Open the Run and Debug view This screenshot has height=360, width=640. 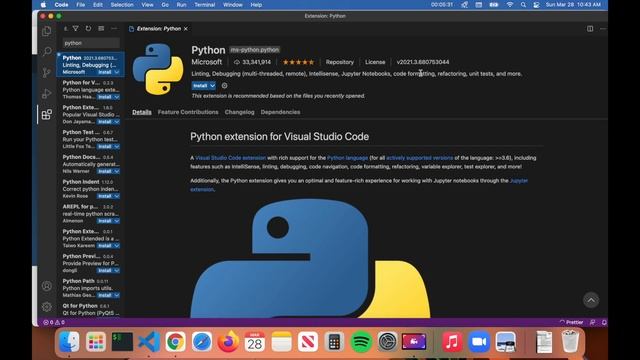click(47, 93)
